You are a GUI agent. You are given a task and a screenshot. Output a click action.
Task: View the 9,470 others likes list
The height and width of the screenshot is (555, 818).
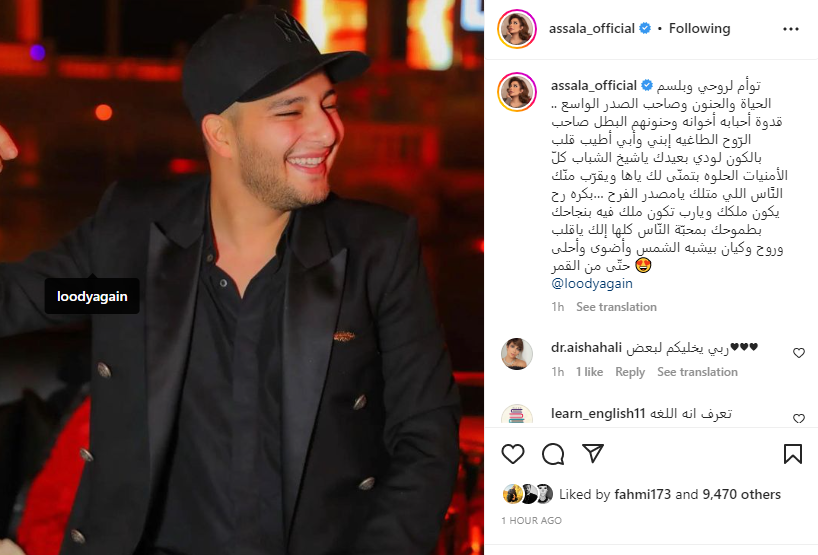coord(741,494)
